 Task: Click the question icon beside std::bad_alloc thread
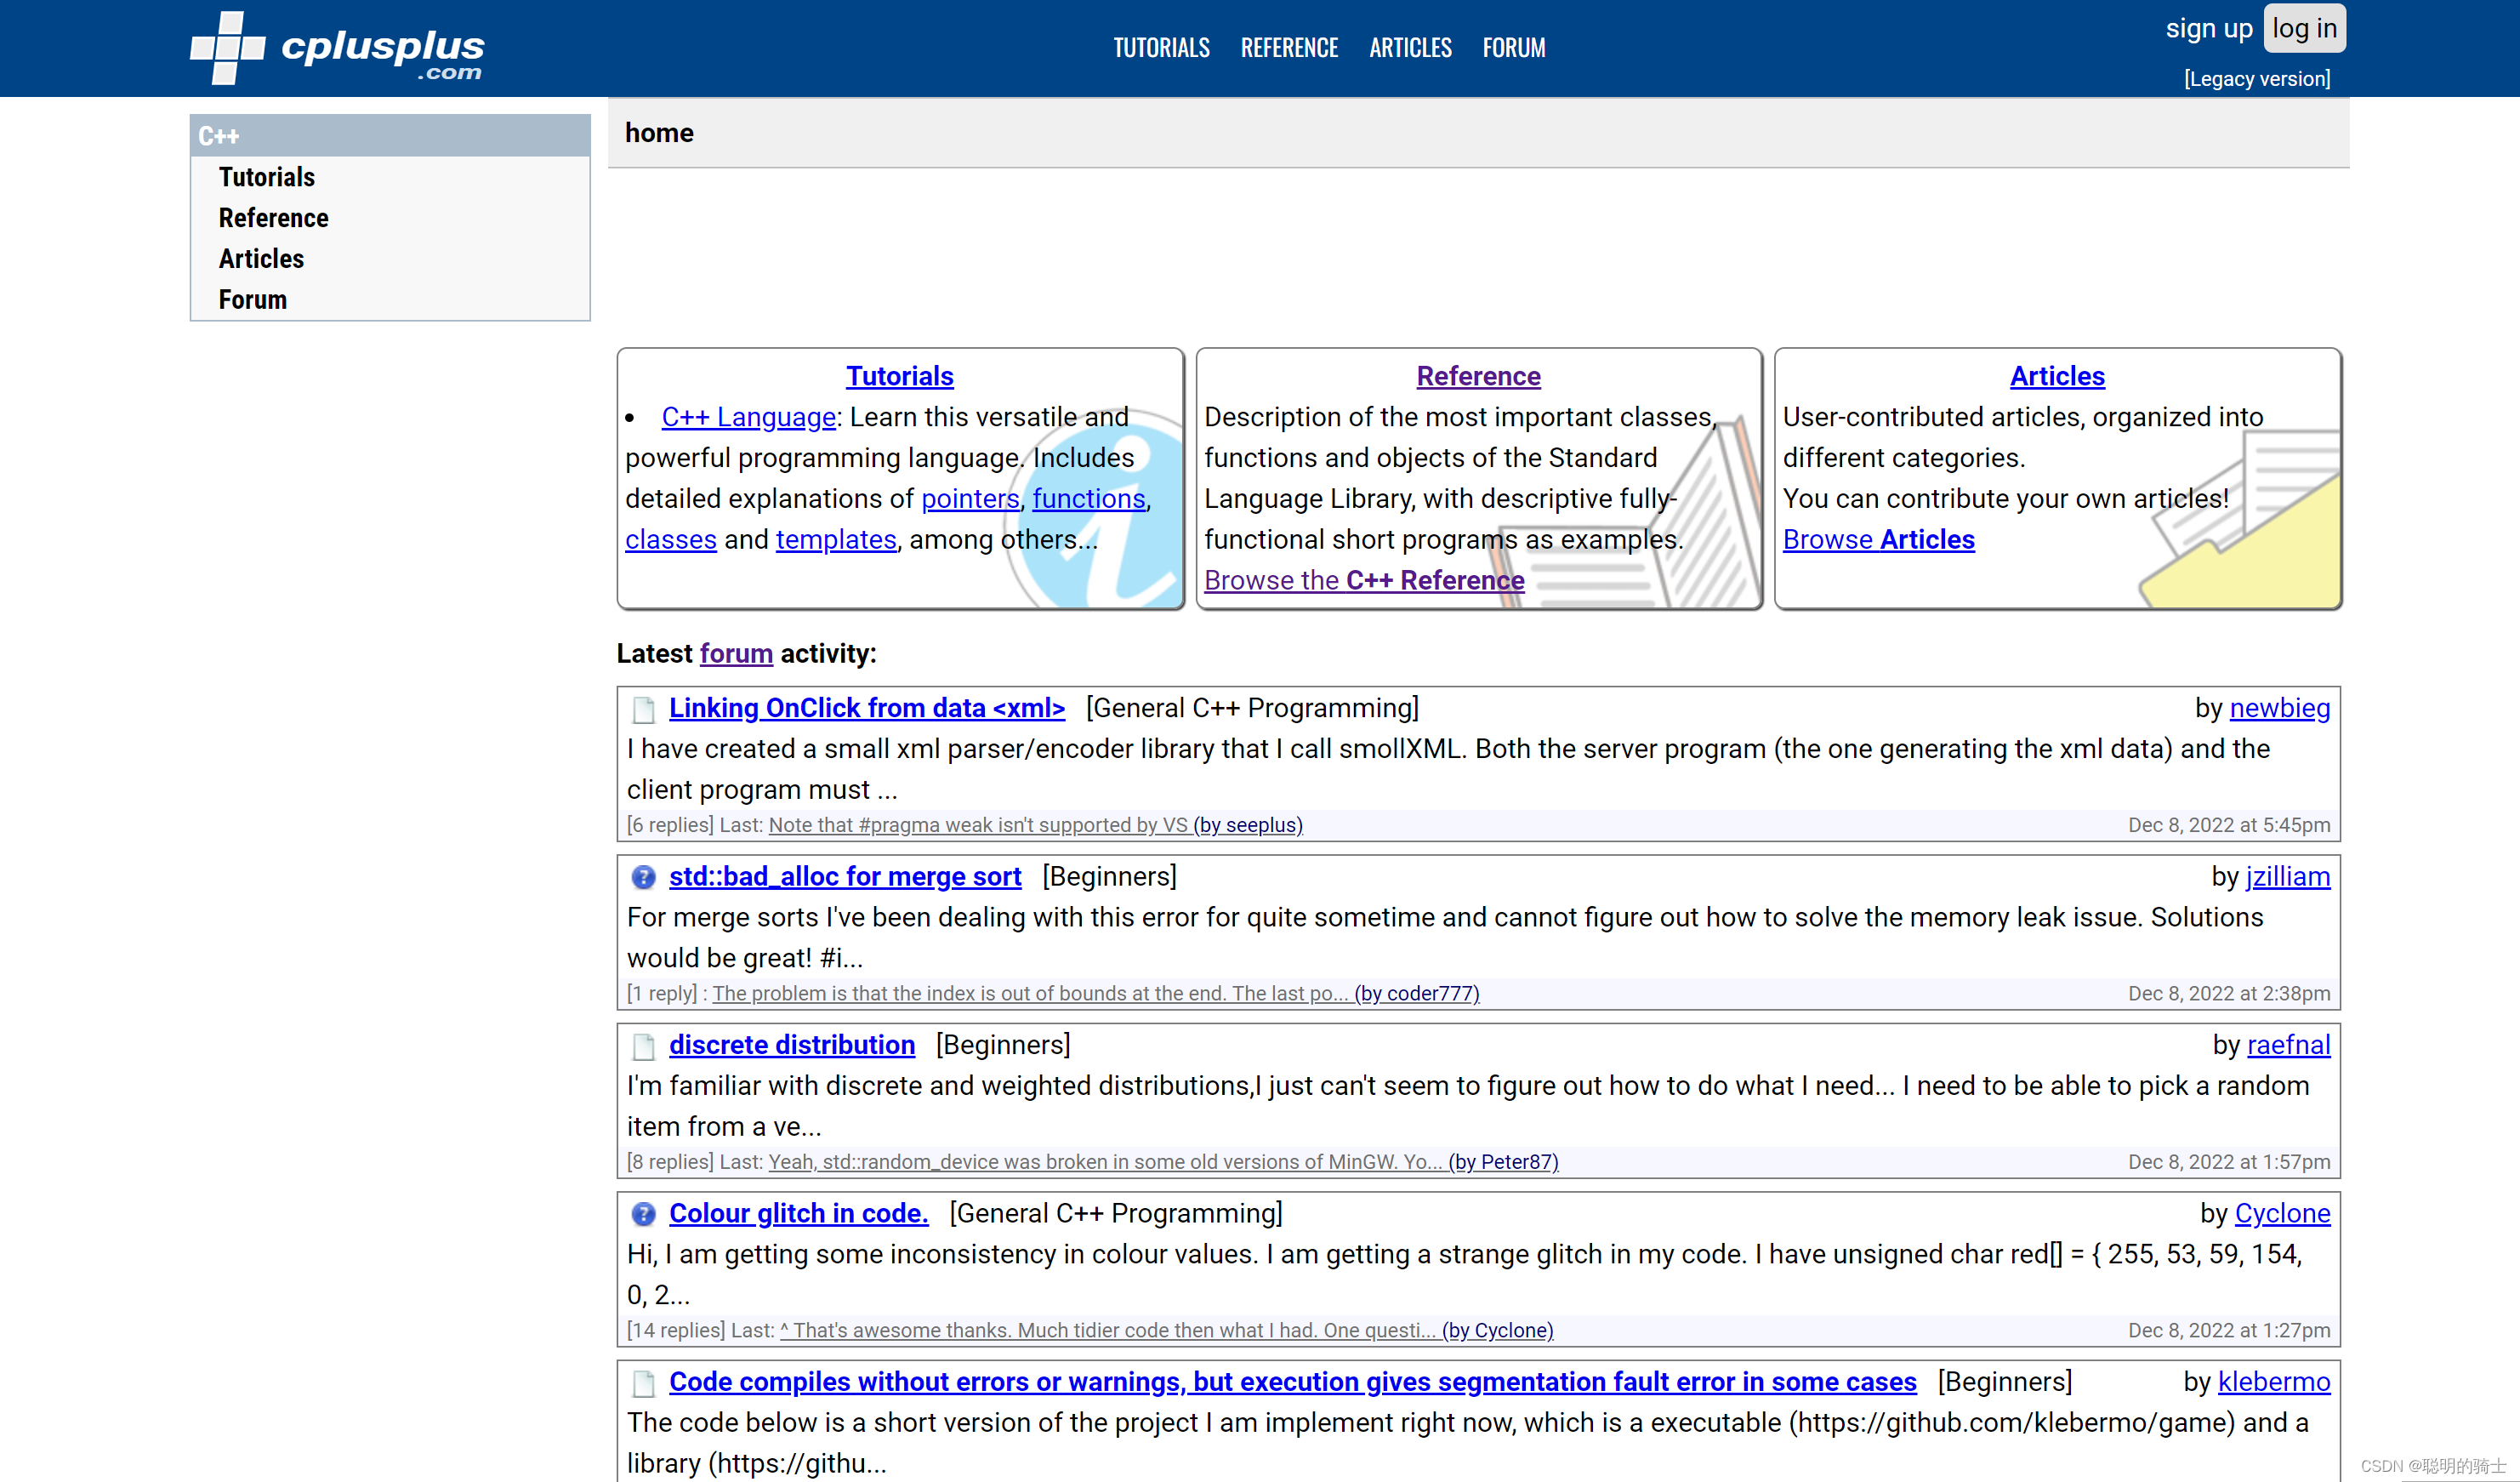(x=643, y=877)
